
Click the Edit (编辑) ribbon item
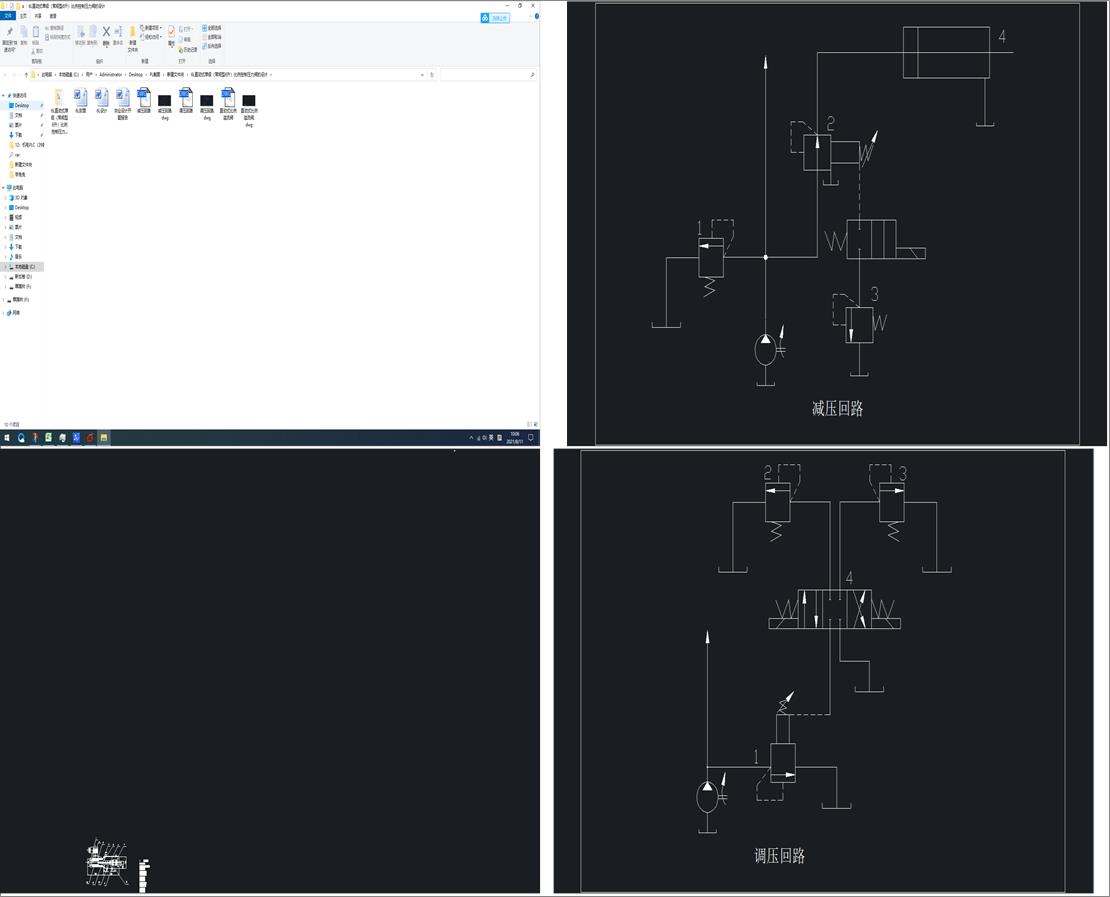[x=187, y=40]
